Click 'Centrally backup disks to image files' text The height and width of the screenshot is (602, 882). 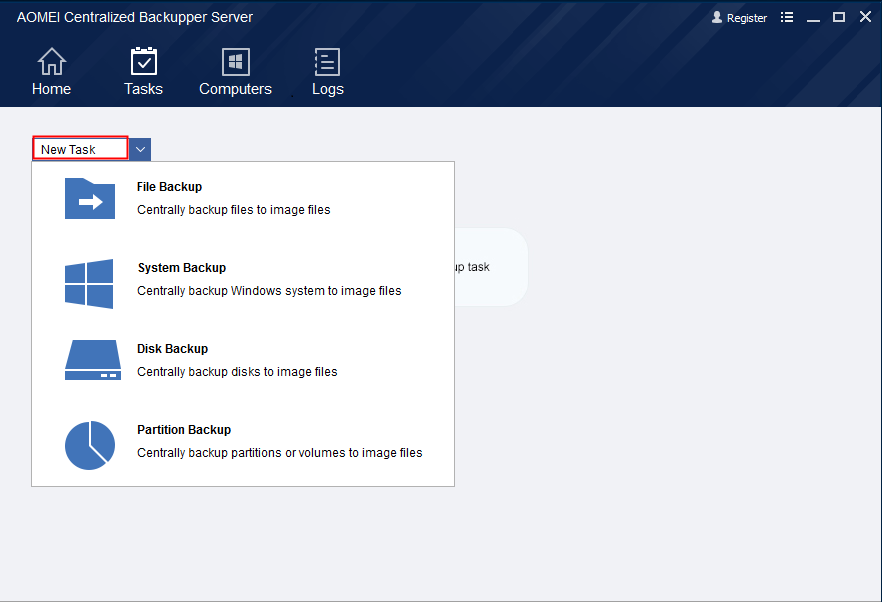tap(237, 372)
